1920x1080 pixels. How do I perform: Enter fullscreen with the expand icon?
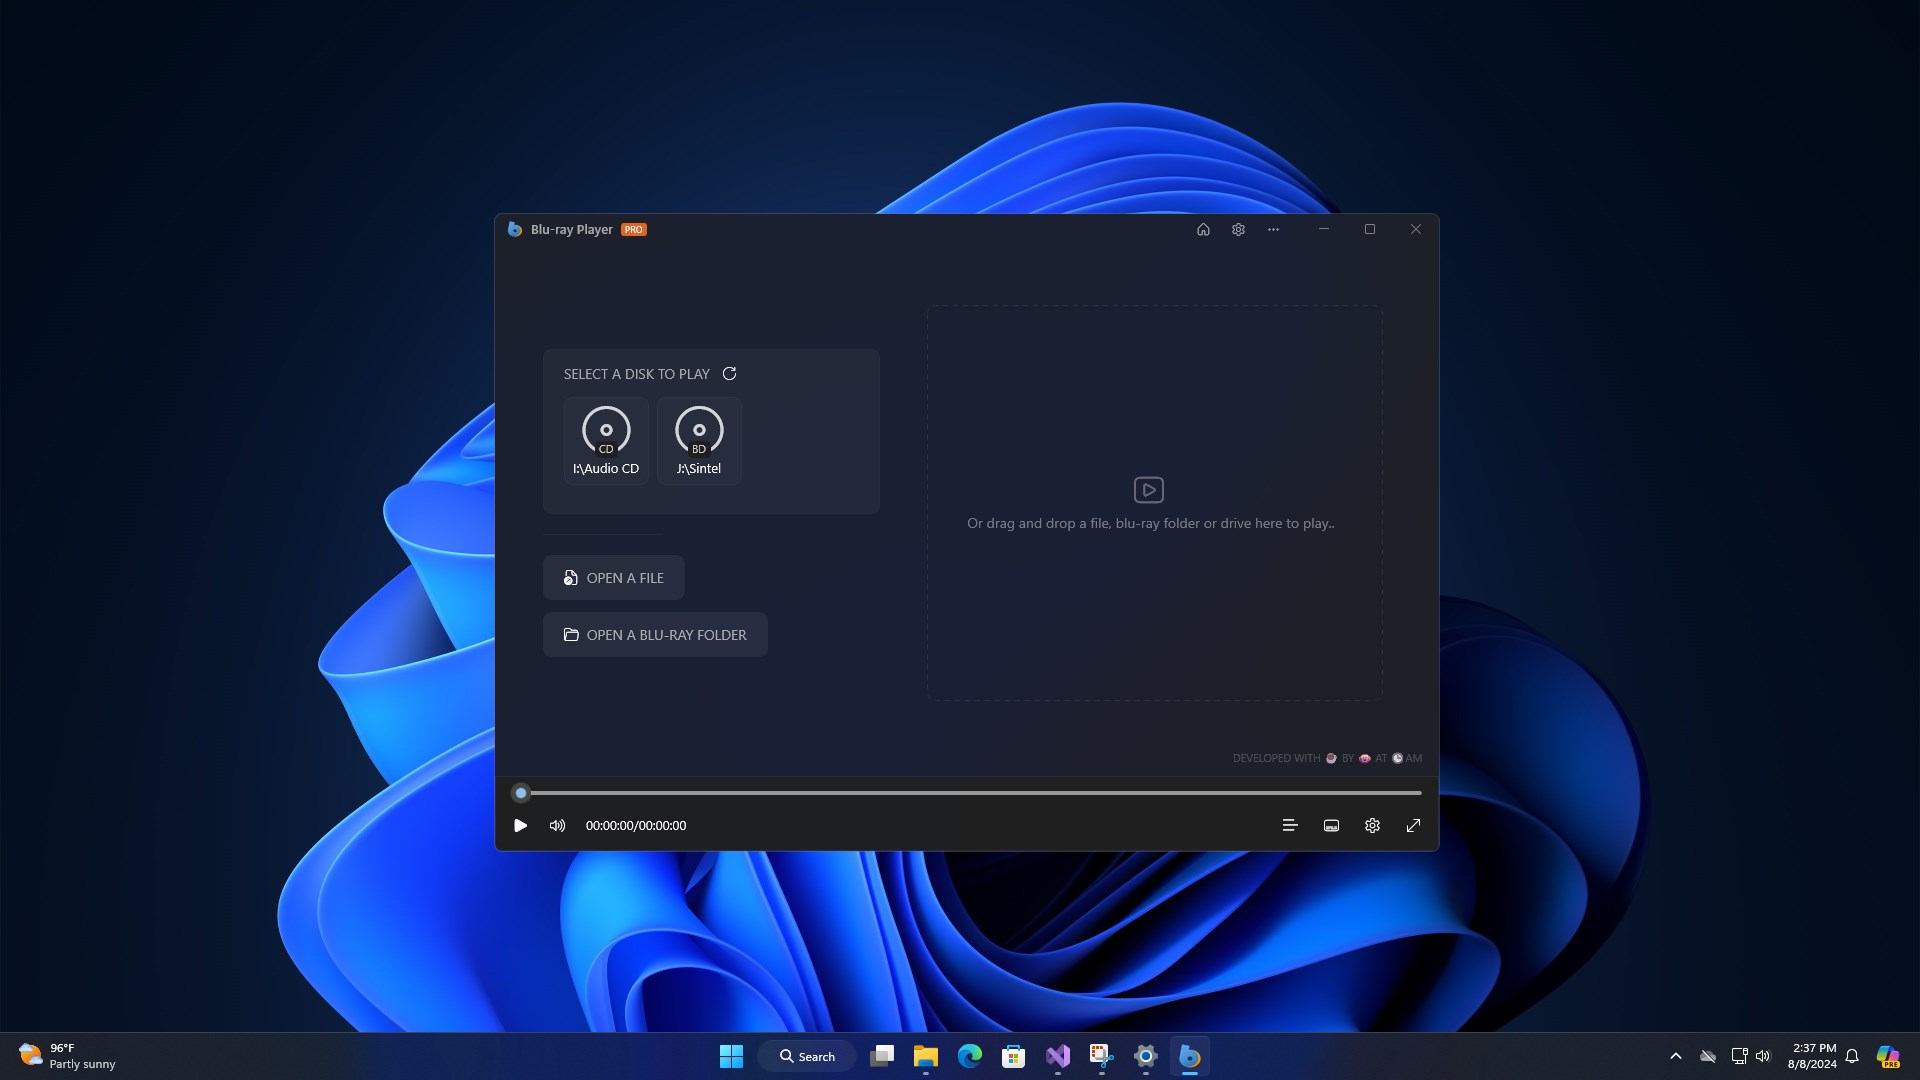pyautogui.click(x=1413, y=826)
